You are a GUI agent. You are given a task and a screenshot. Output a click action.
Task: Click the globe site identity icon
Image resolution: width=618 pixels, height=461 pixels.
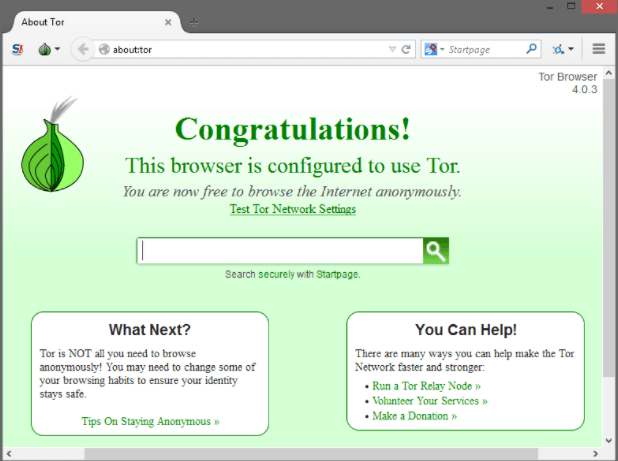point(104,49)
